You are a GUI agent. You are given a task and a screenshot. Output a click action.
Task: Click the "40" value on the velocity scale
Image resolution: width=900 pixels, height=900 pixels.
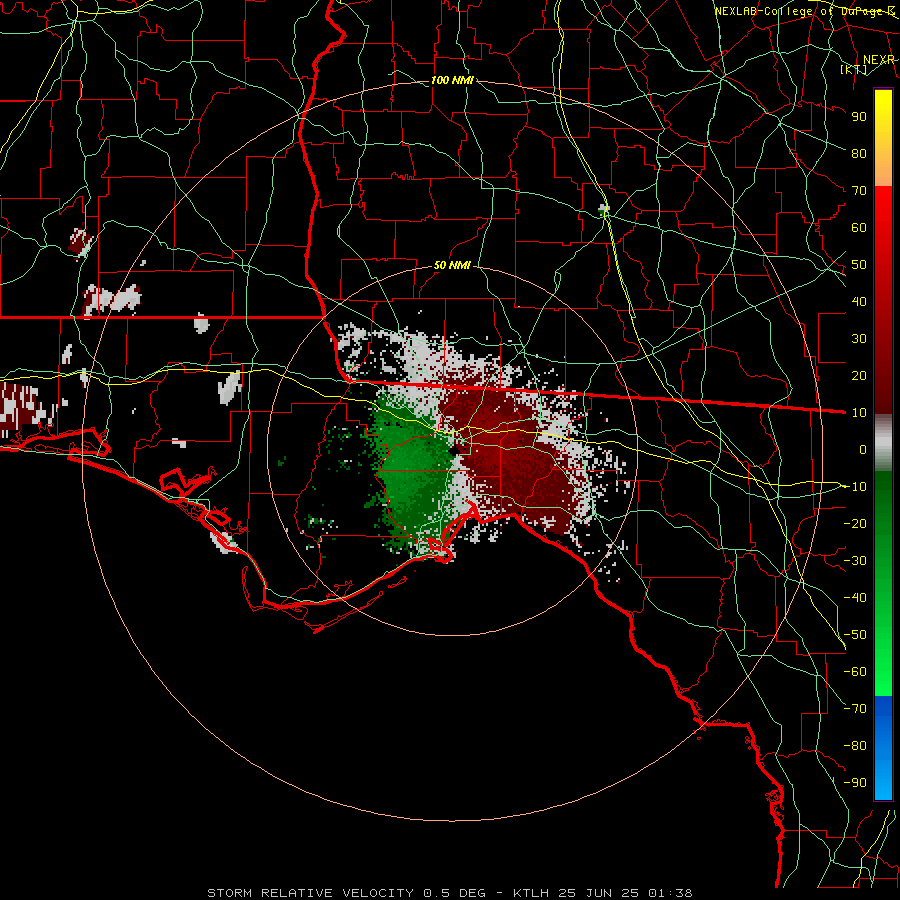tap(859, 301)
